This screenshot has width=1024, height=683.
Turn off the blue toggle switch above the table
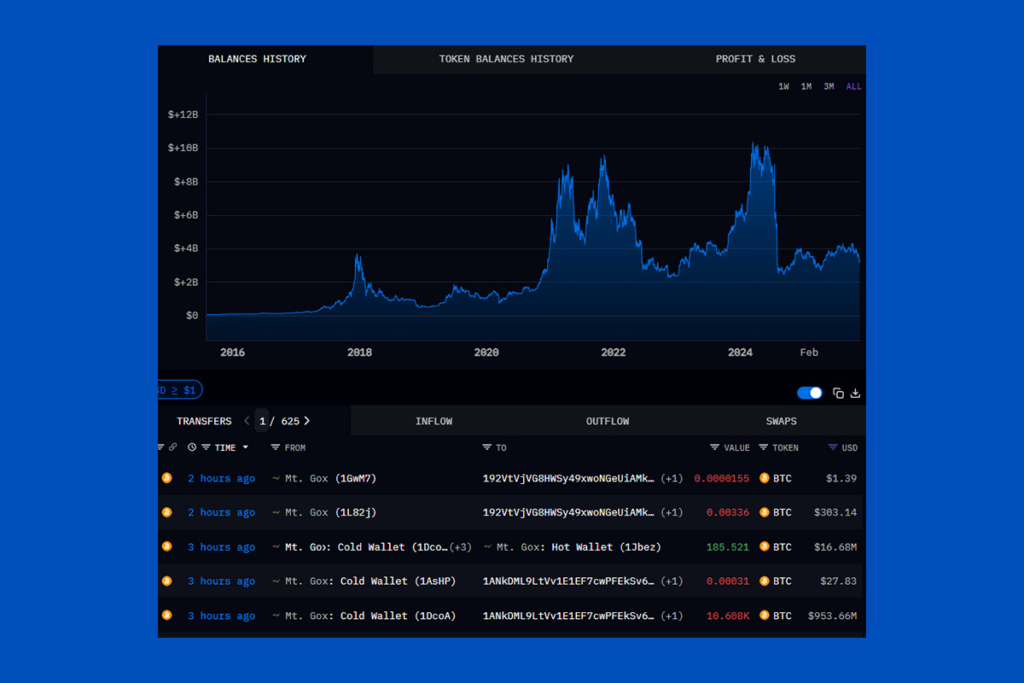pyautogui.click(x=809, y=393)
